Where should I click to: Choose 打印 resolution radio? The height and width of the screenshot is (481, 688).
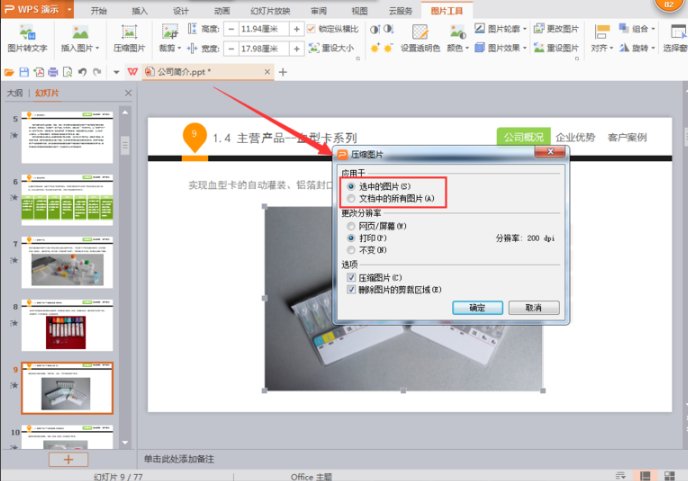(x=351, y=238)
